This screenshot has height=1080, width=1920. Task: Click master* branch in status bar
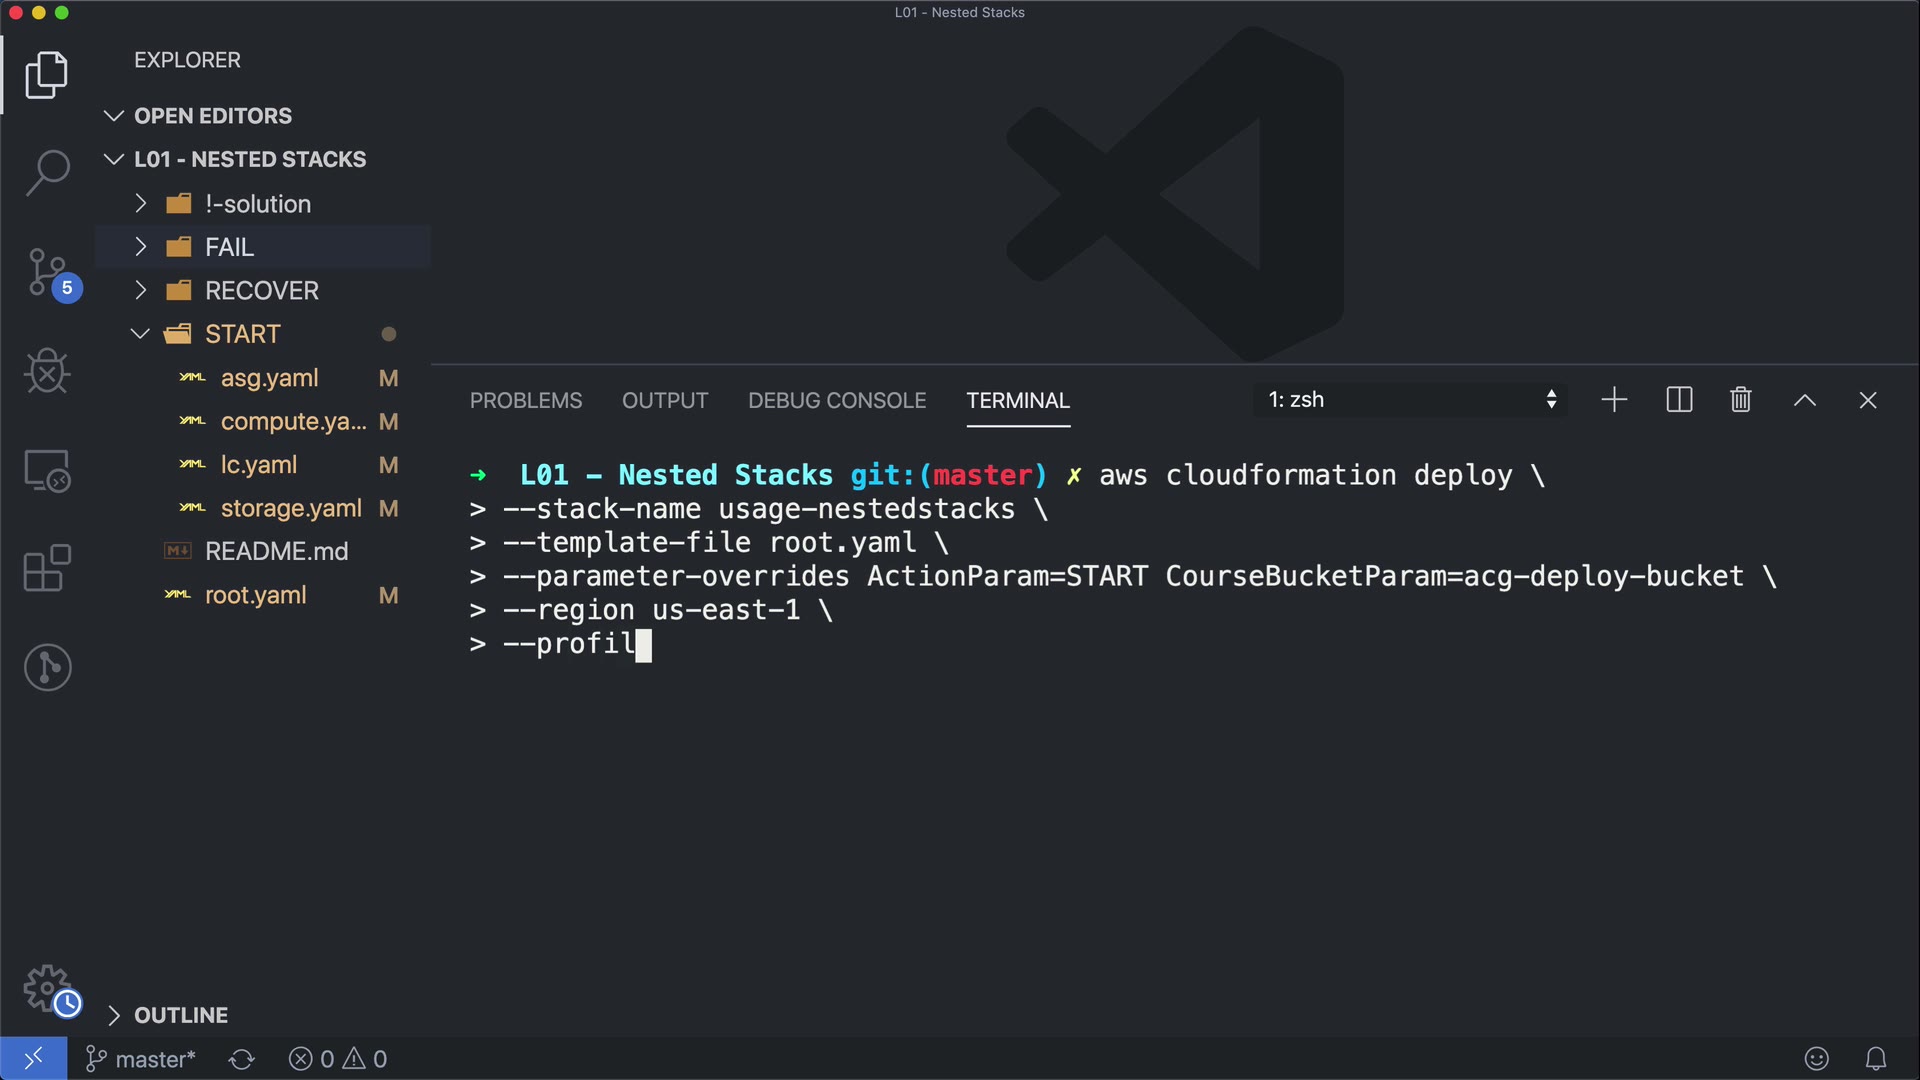tap(142, 1059)
